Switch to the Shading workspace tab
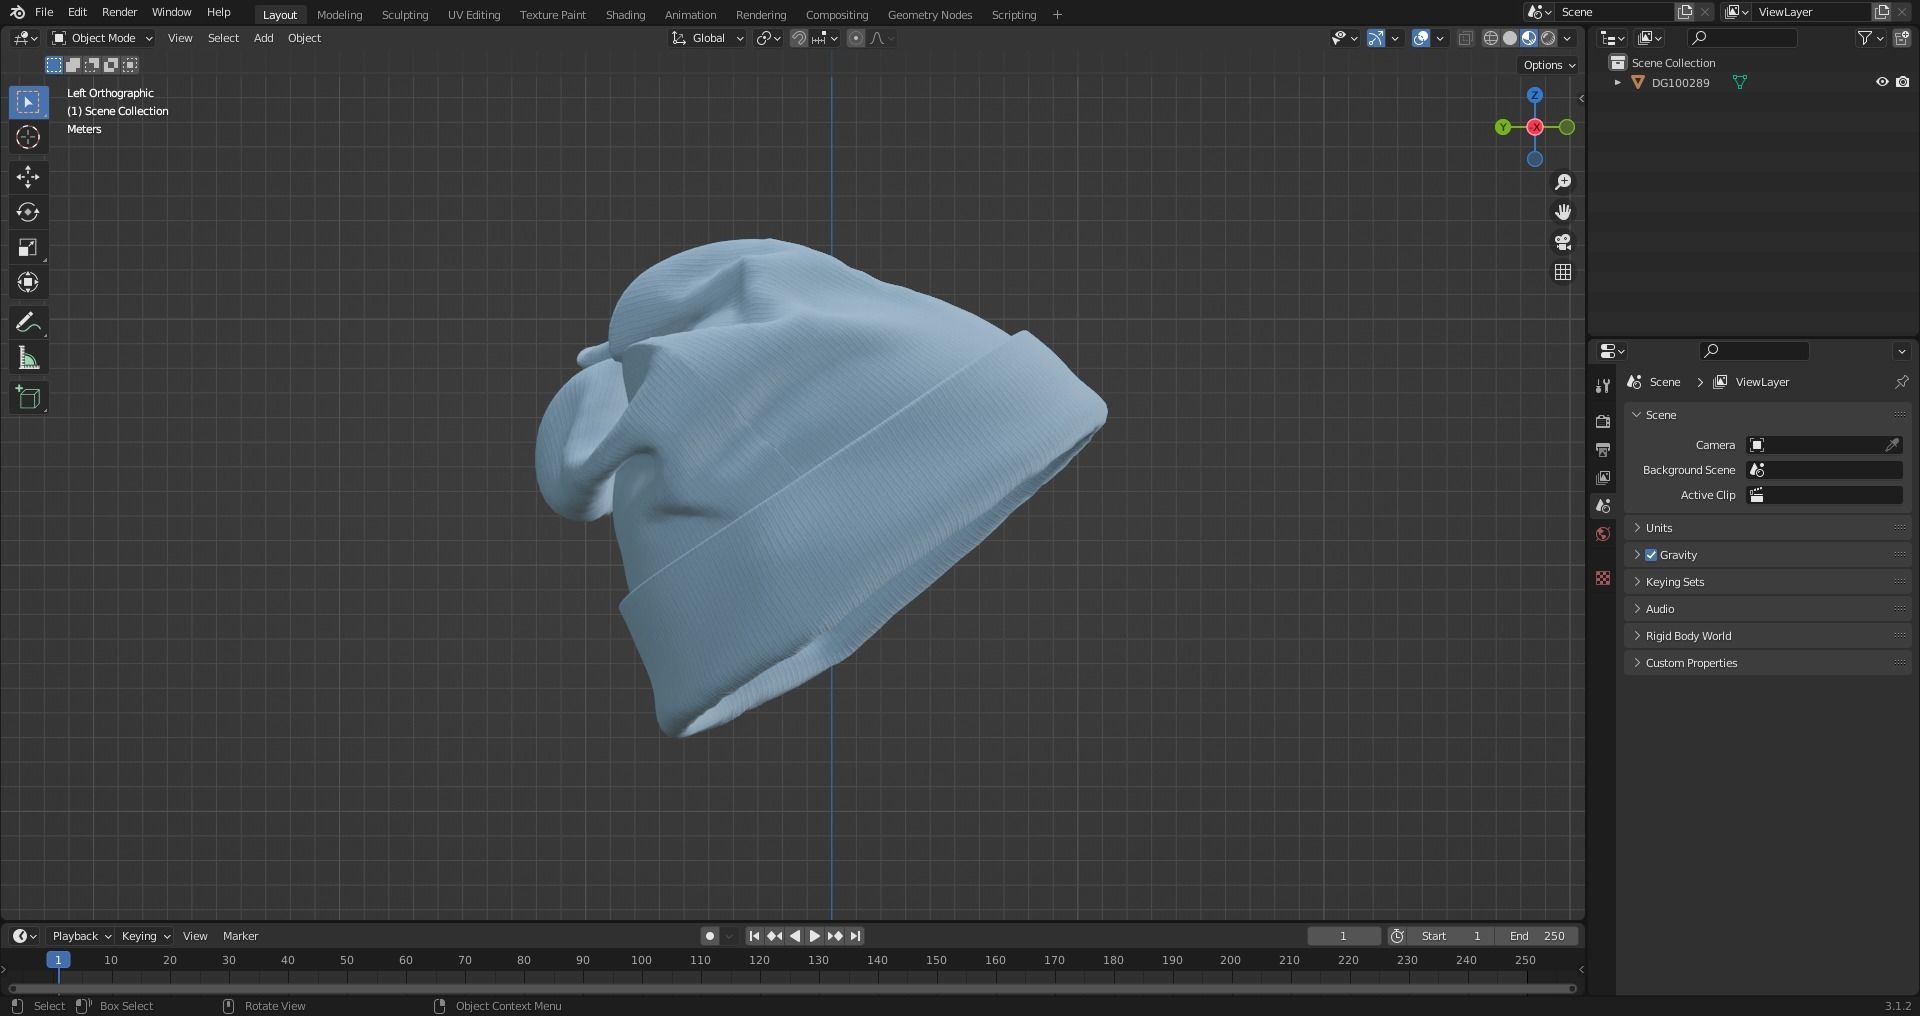 click(x=625, y=14)
